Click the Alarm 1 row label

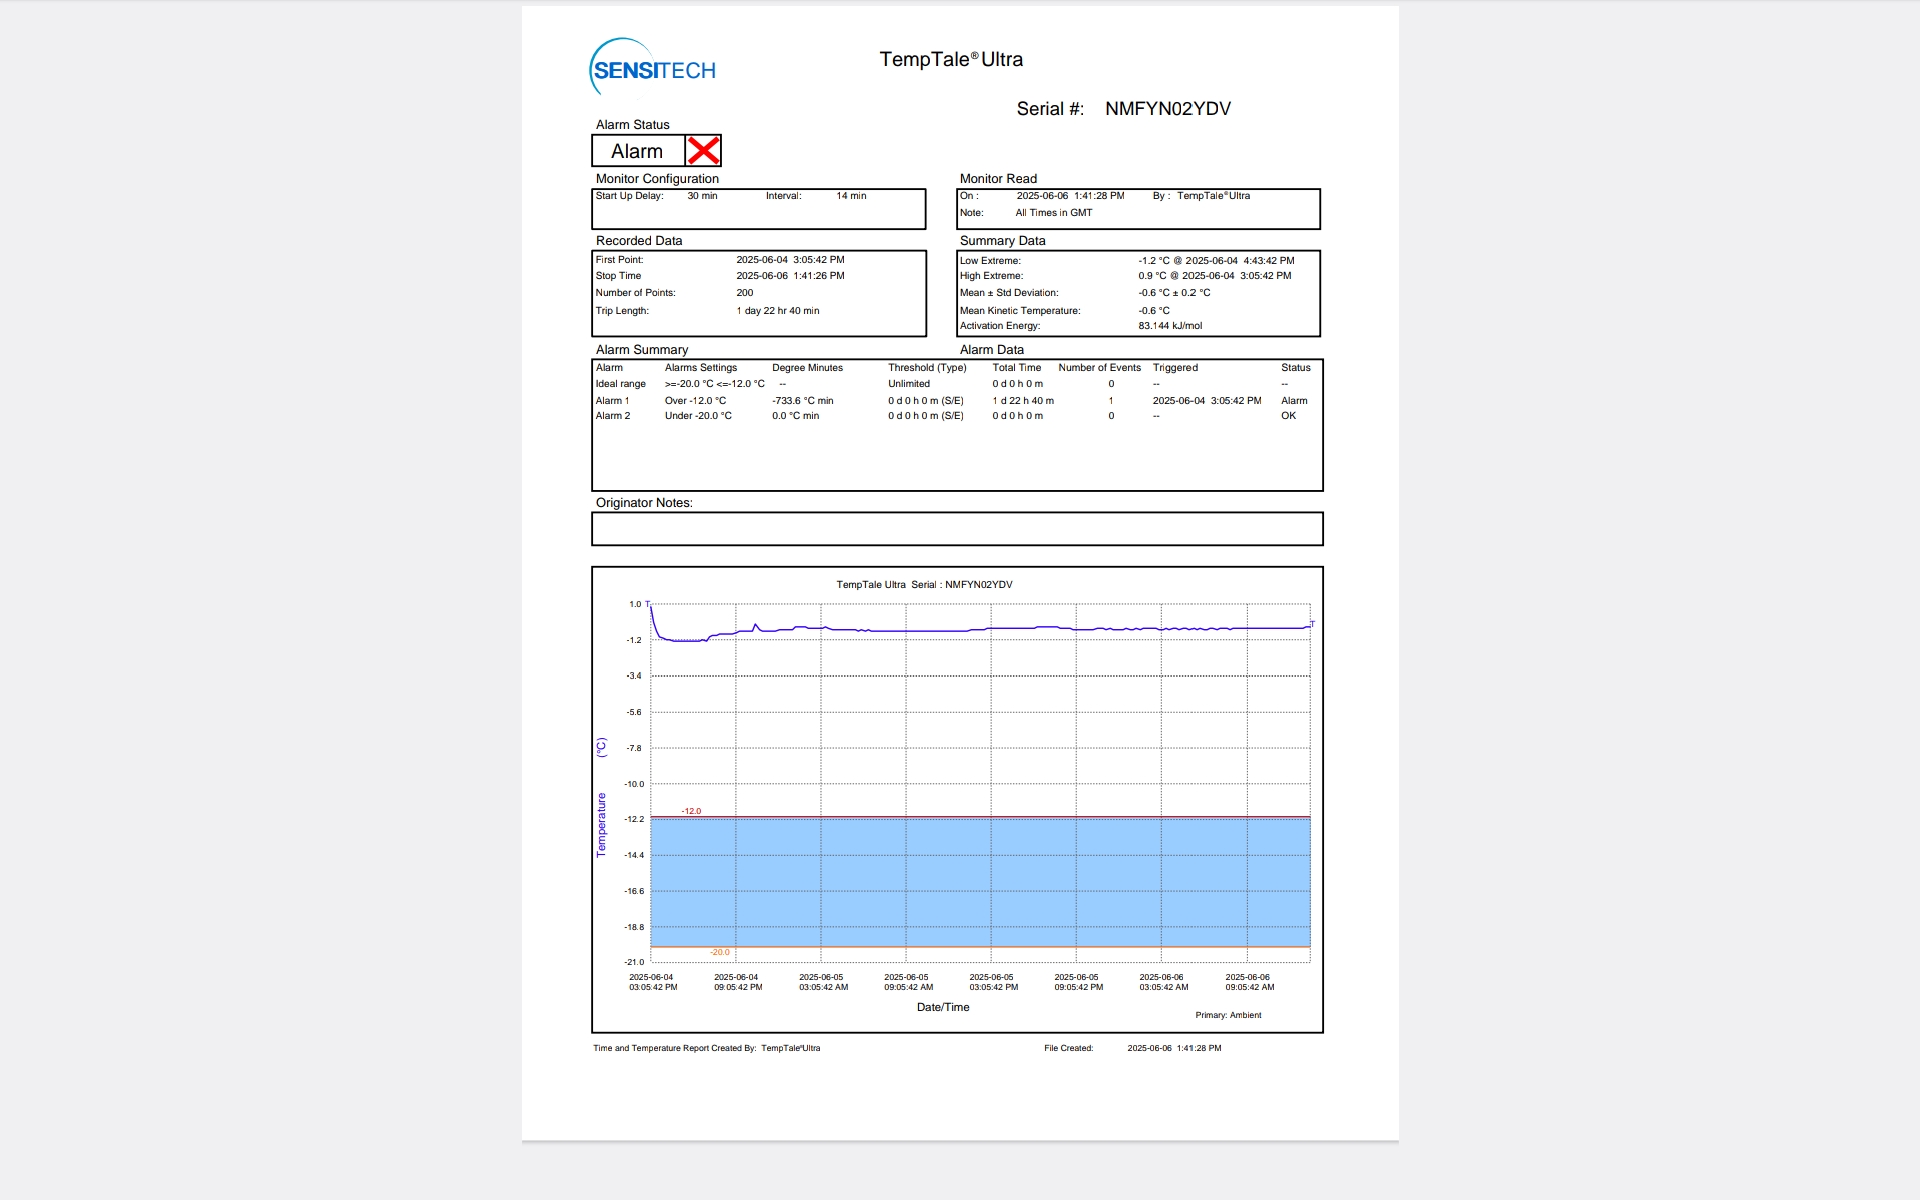pyautogui.click(x=613, y=401)
